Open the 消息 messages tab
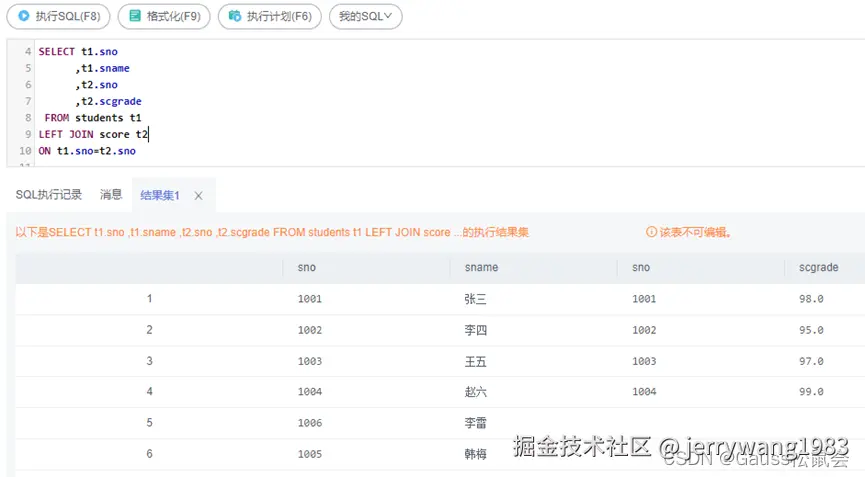 (x=111, y=195)
